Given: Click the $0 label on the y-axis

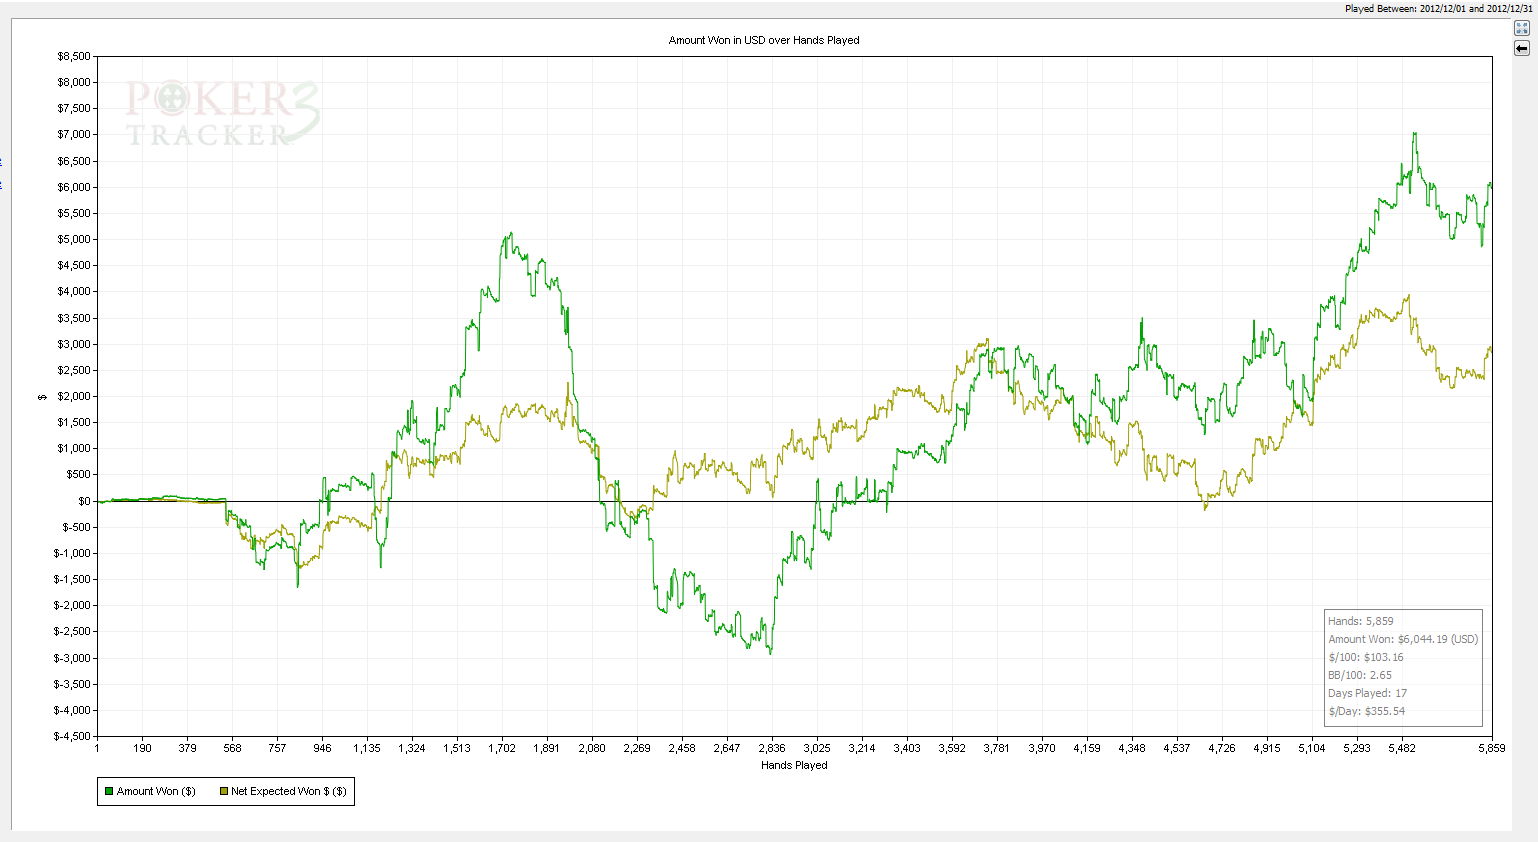Looking at the screenshot, I should 83,501.
